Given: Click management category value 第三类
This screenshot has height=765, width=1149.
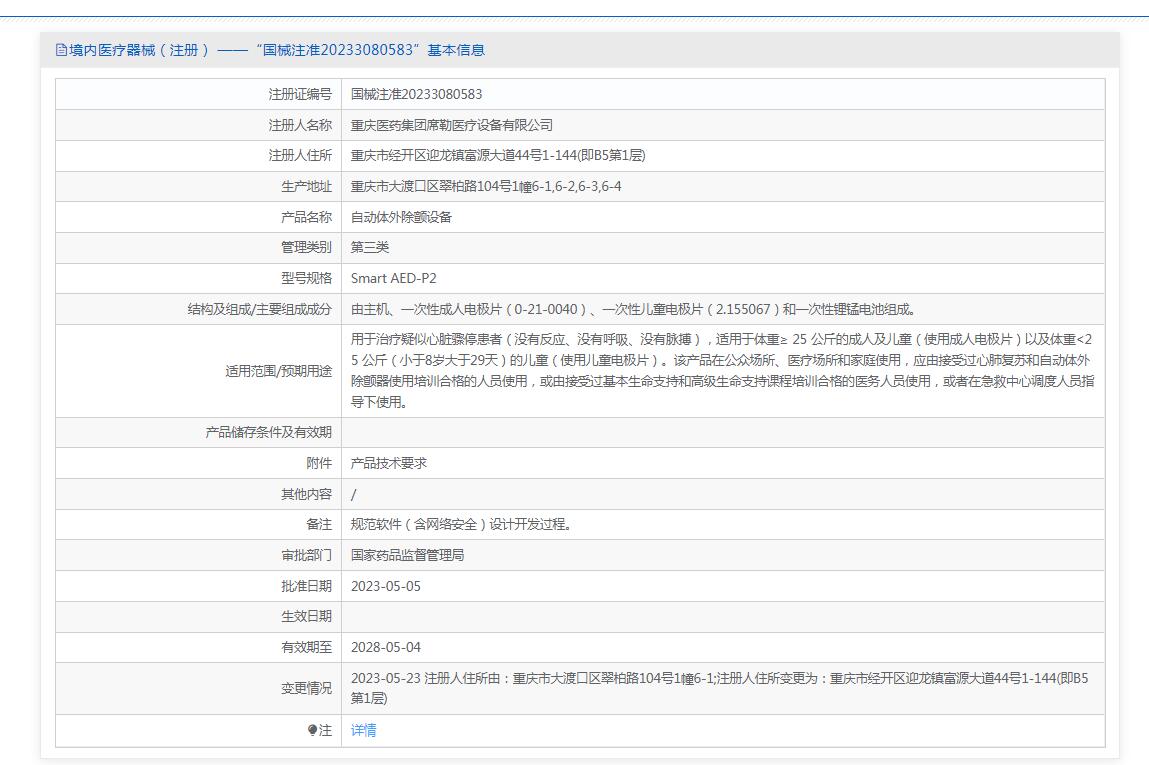Looking at the screenshot, I should point(370,248).
